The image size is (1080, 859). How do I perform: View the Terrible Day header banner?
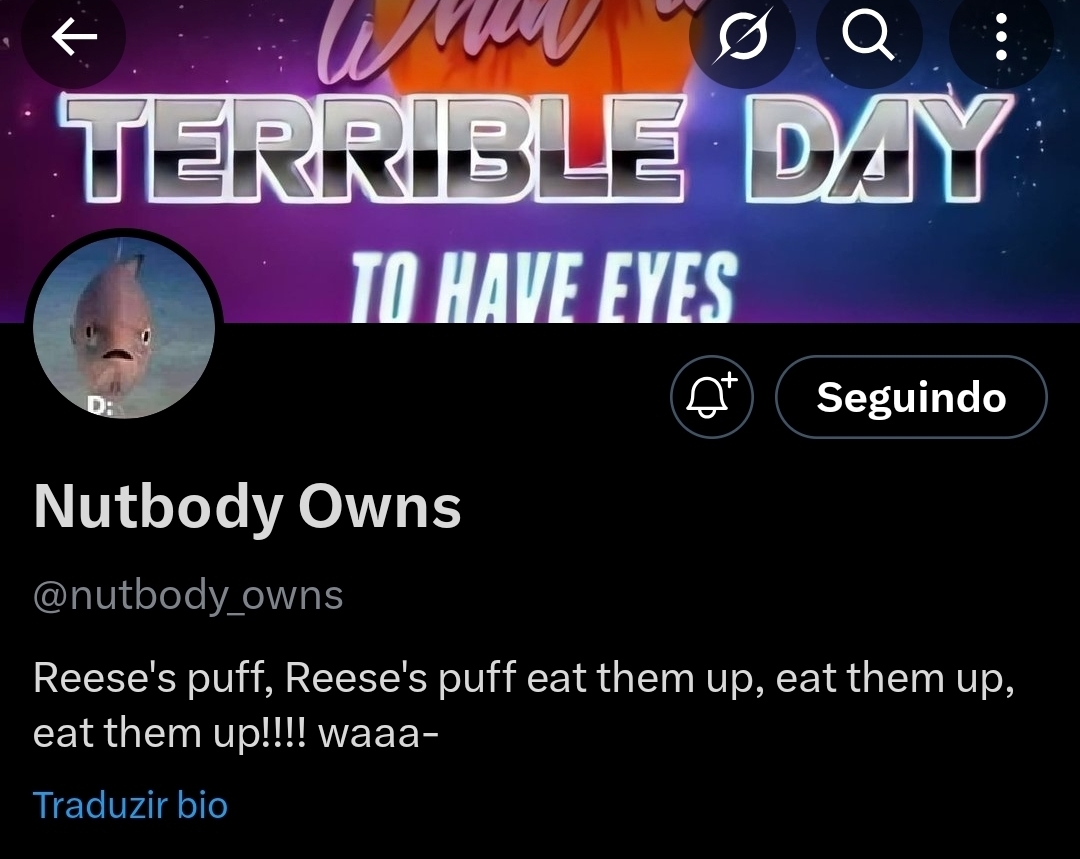[540, 161]
